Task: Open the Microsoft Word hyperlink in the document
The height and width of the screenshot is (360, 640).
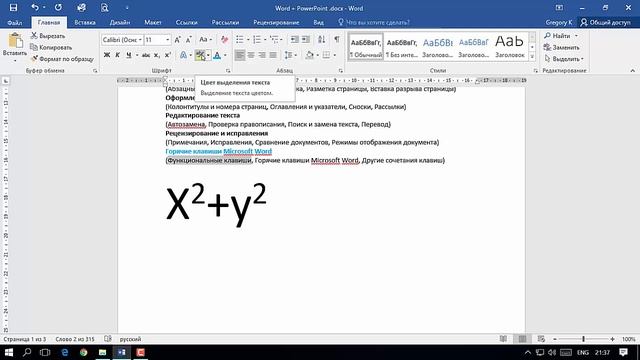Action: pyautogui.click(x=247, y=151)
